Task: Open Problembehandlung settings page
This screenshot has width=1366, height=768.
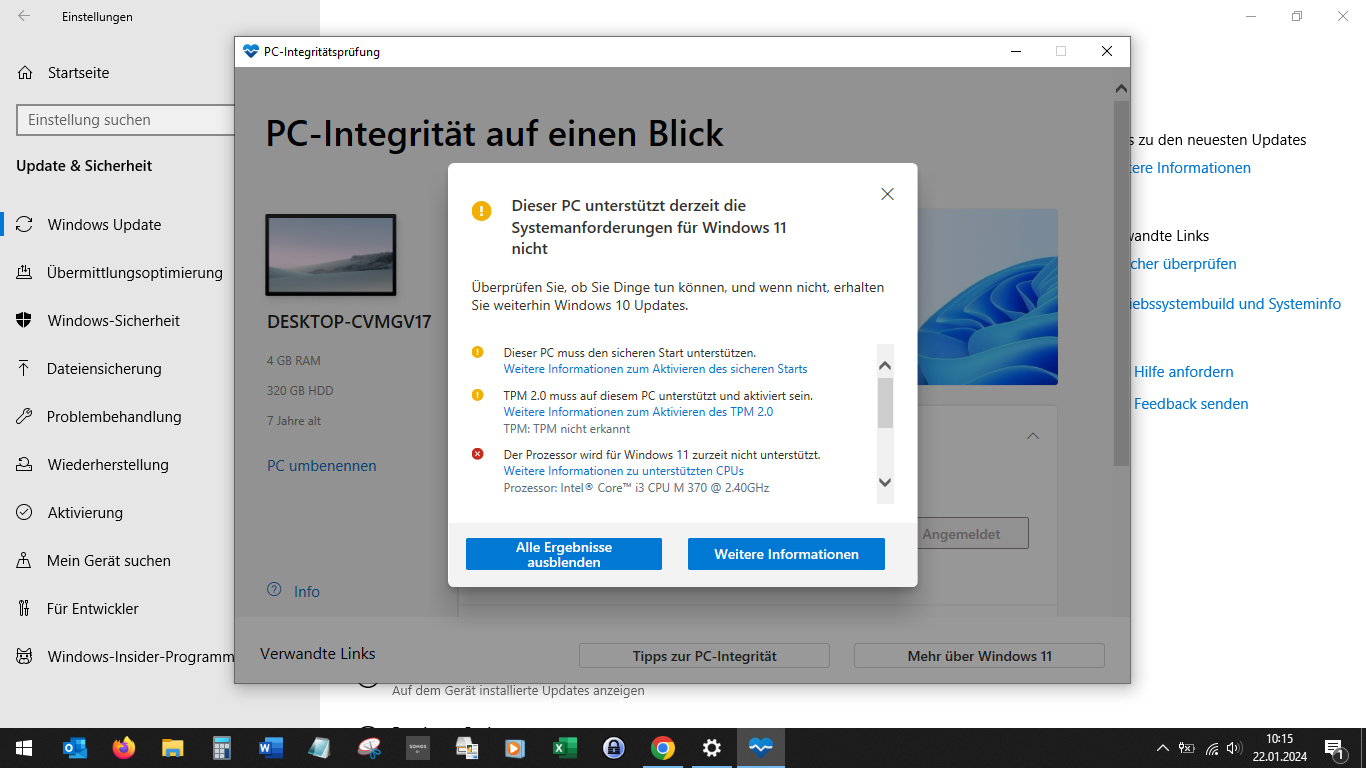Action: click(x=114, y=417)
